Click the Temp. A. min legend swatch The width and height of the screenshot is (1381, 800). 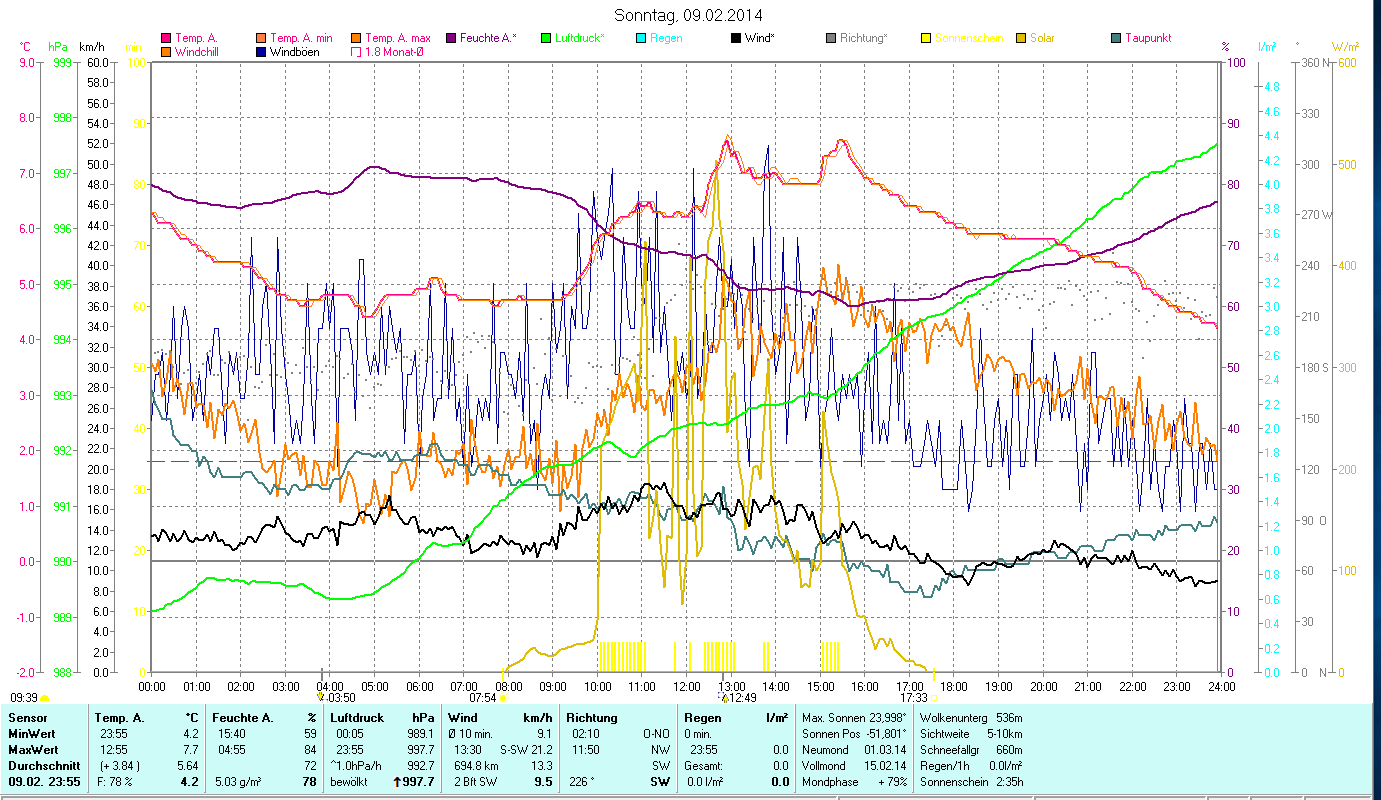click(x=262, y=38)
